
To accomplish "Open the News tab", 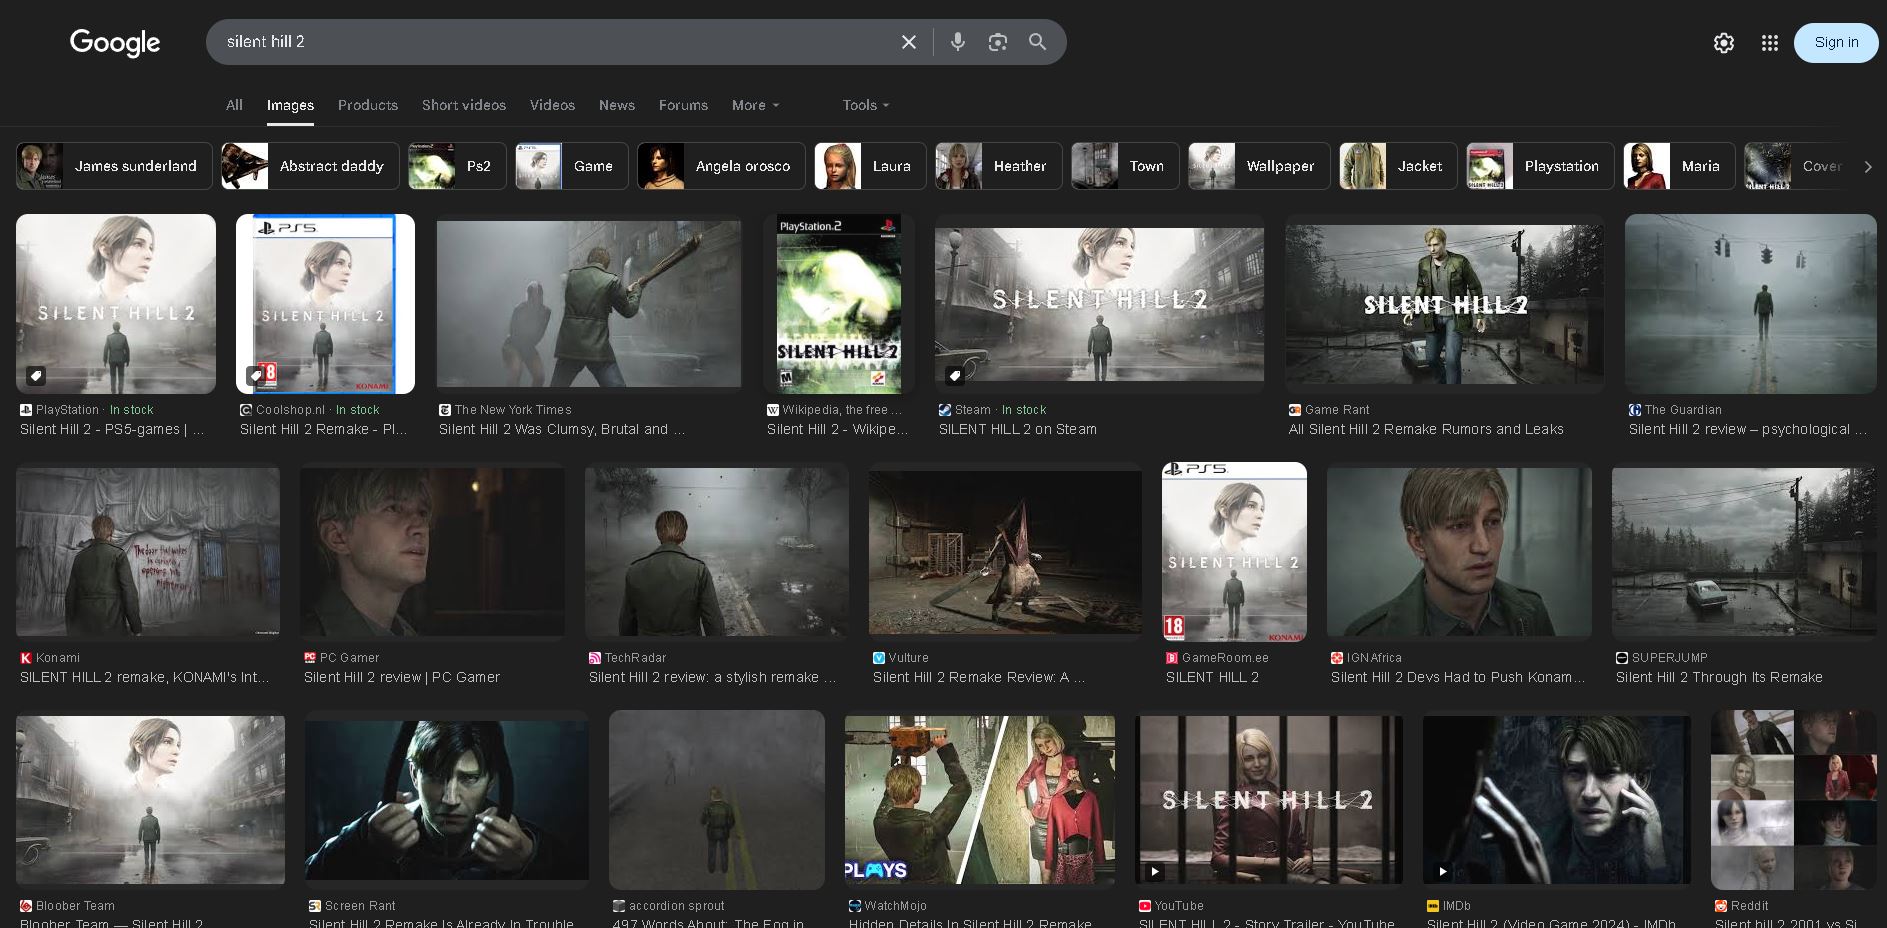I will click(617, 105).
